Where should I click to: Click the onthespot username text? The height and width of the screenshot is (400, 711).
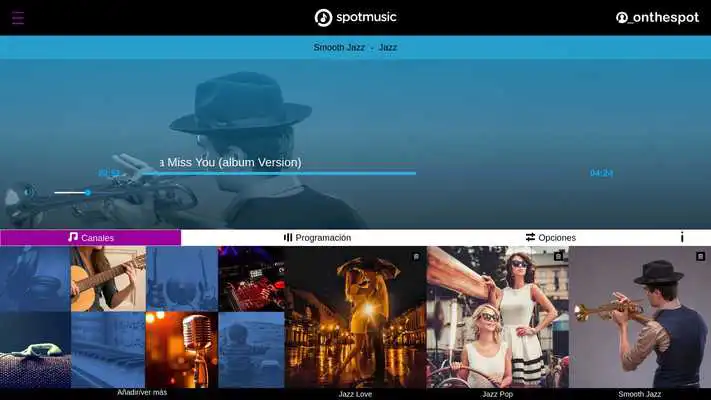click(664, 18)
